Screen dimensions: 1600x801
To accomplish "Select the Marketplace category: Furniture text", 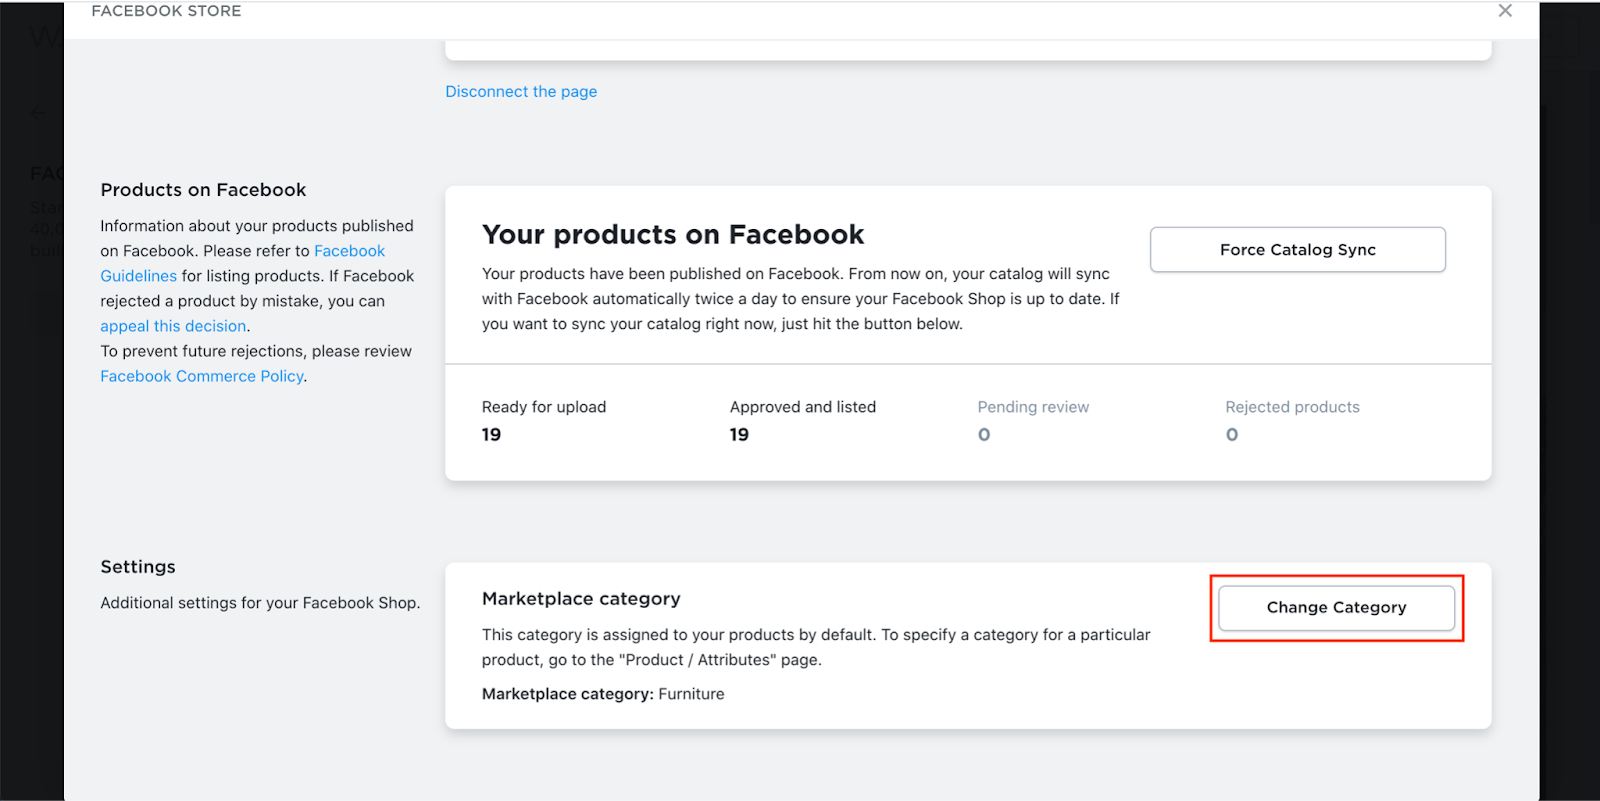I will [x=603, y=694].
